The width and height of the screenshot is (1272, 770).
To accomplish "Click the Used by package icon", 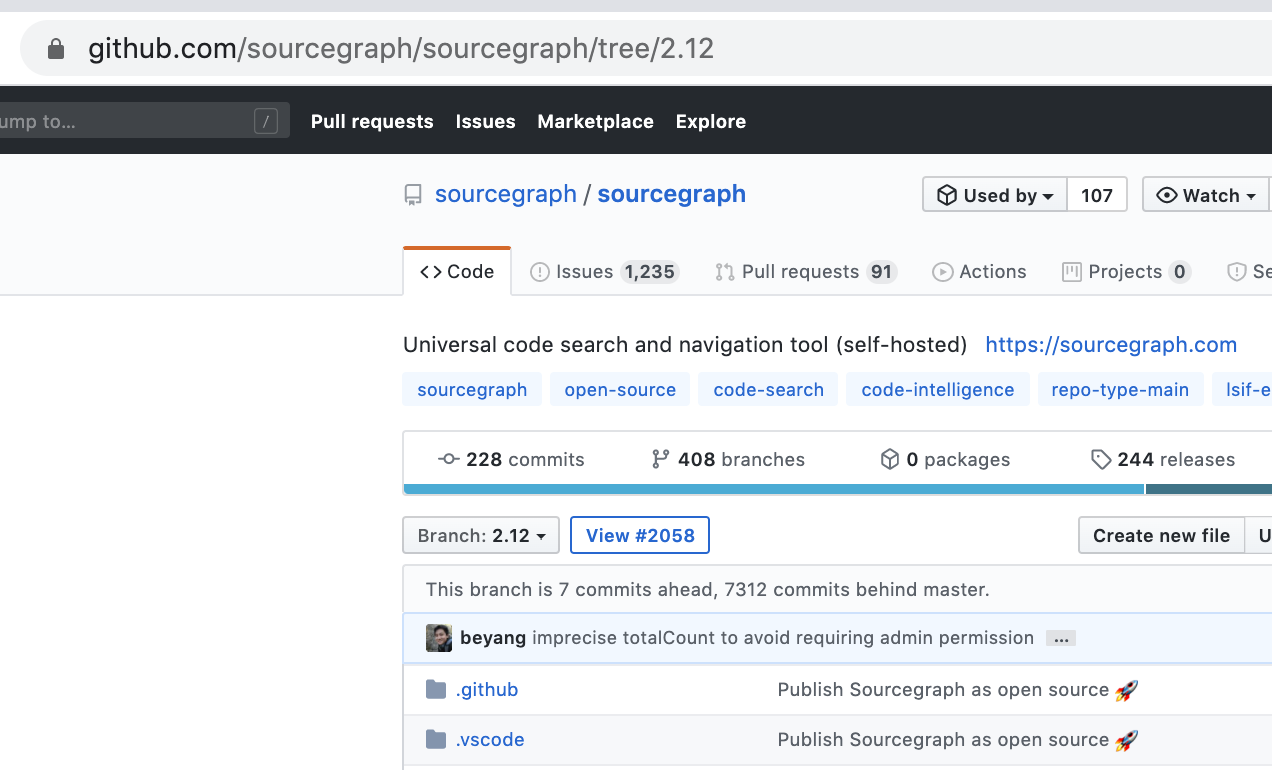I will point(947,195).
